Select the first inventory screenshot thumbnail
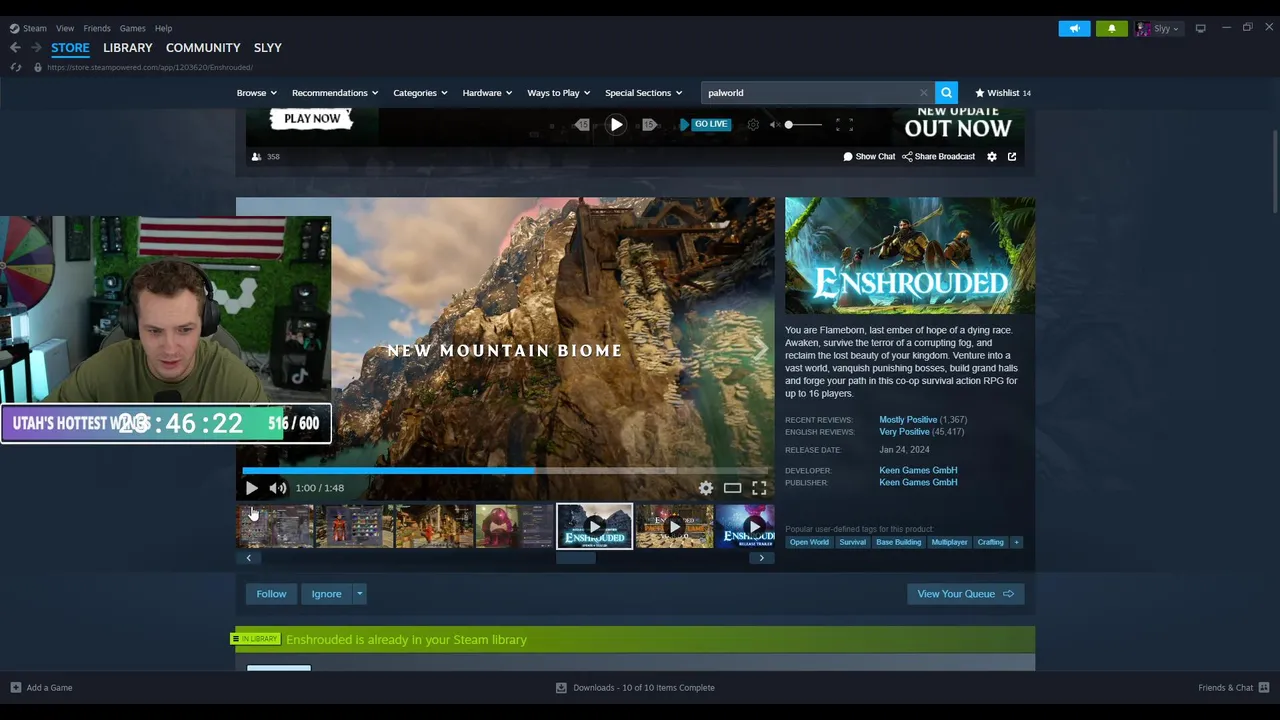 point(275,526)
